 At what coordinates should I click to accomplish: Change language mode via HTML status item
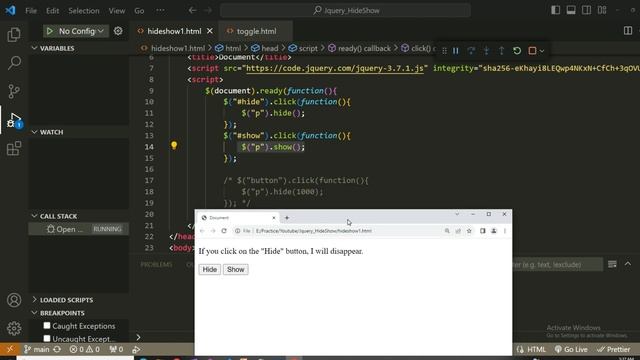point(536,349)
